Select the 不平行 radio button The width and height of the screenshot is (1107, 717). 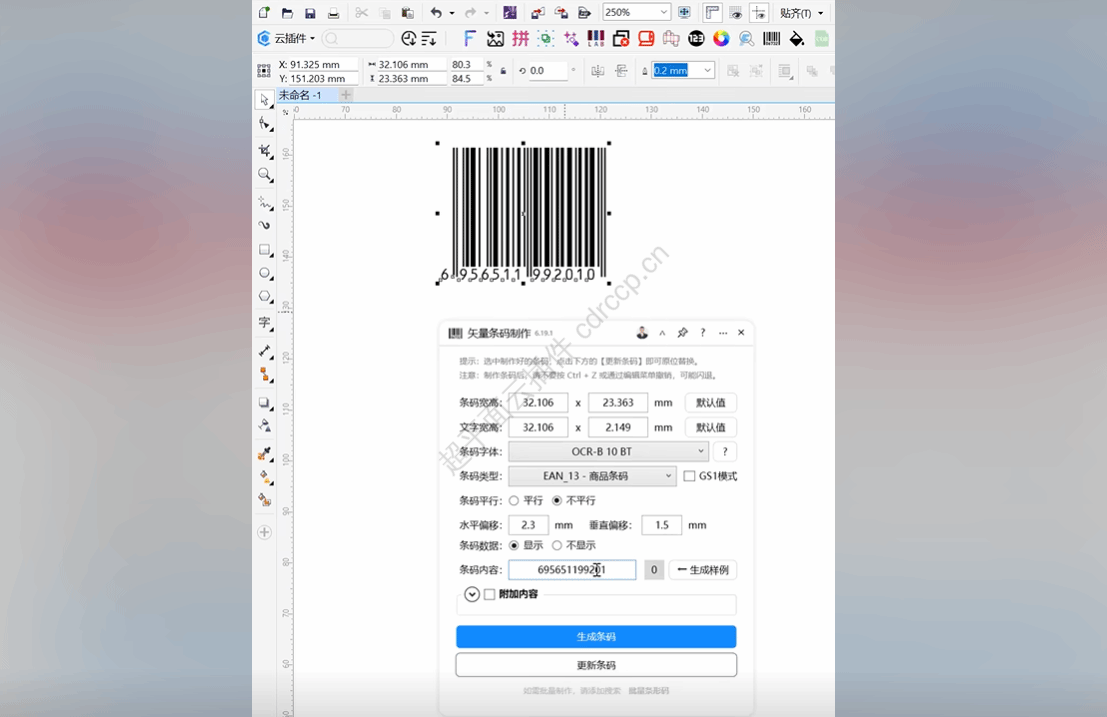click(x=557, y=500)
